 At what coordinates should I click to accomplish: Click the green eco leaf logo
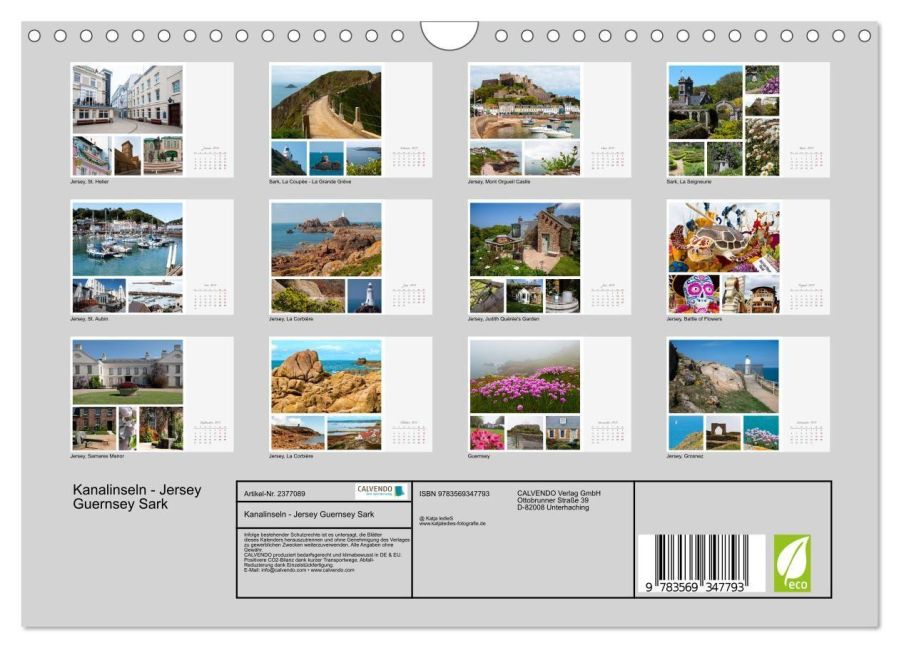click(792, 563)
